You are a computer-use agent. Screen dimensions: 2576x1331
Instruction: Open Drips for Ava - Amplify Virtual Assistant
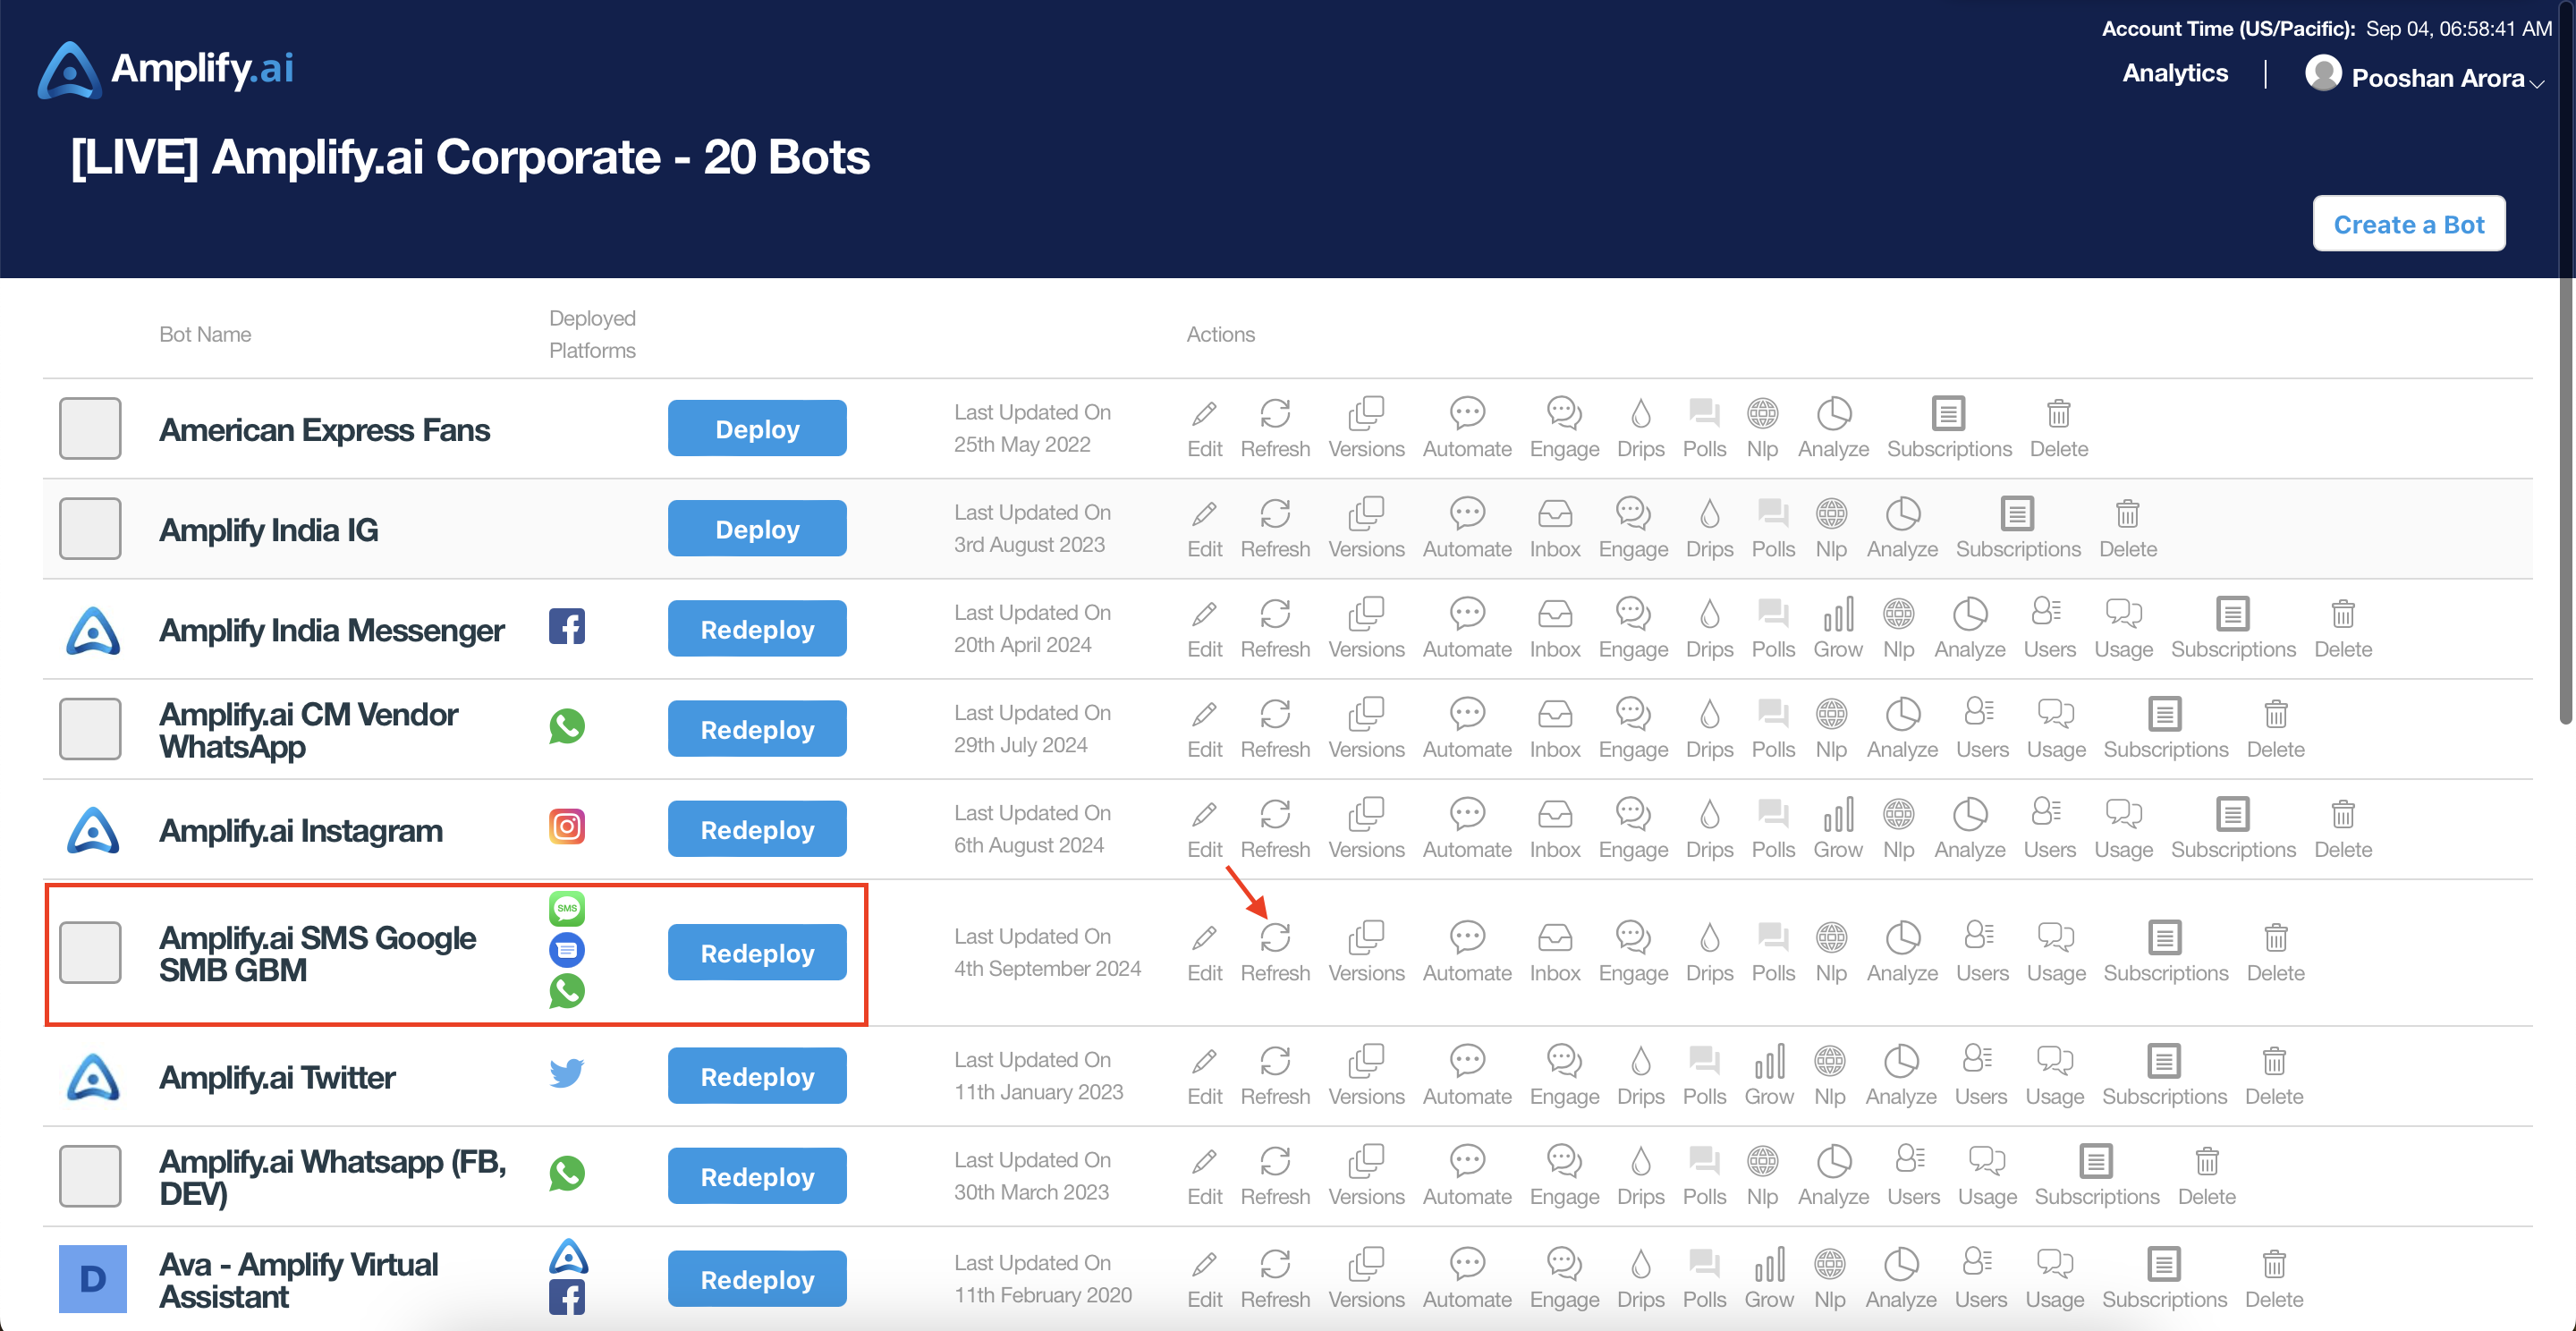coord(1640,1278)
